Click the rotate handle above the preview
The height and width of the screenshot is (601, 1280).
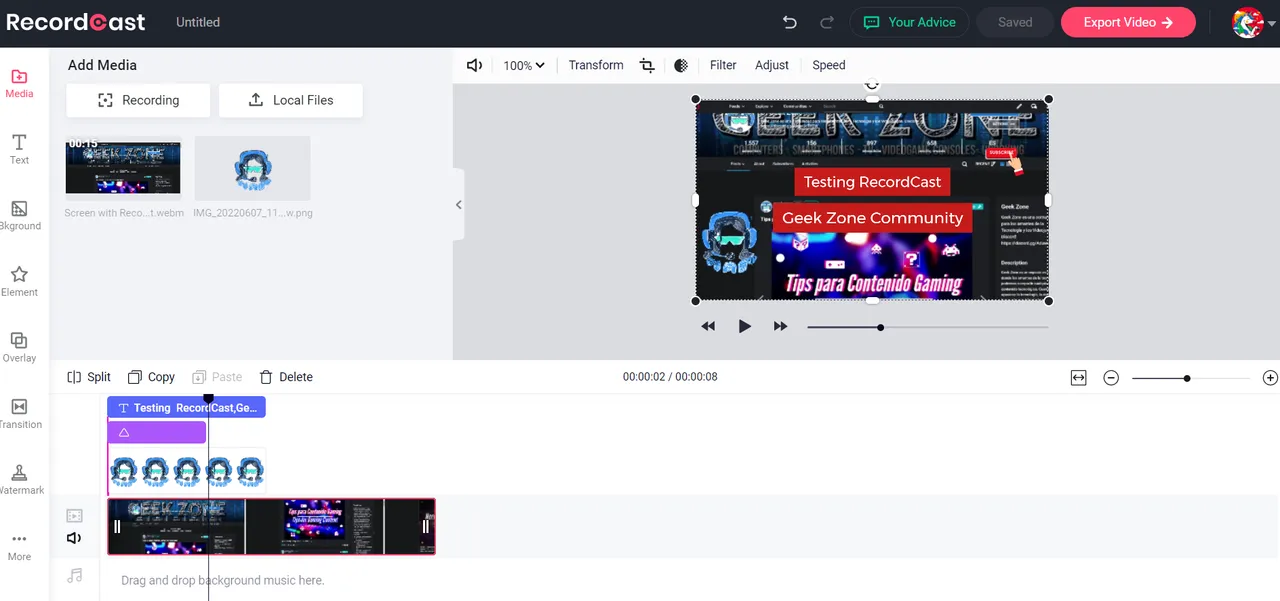point(872,85)
